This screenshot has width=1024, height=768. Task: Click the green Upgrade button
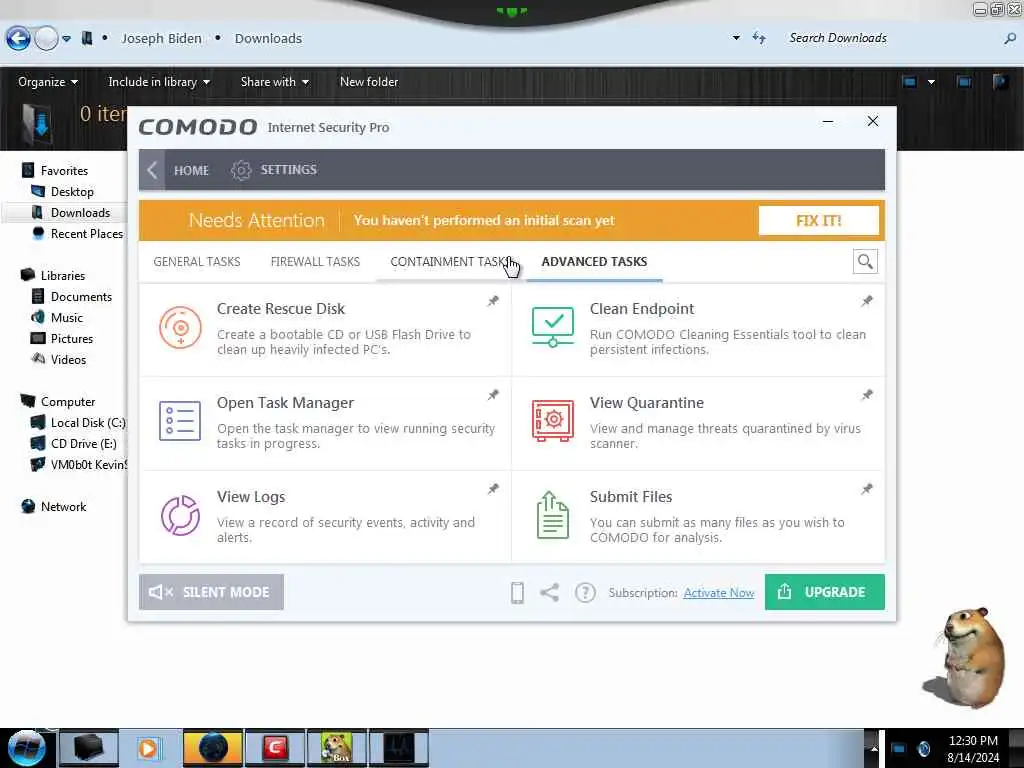click(825, 592)
